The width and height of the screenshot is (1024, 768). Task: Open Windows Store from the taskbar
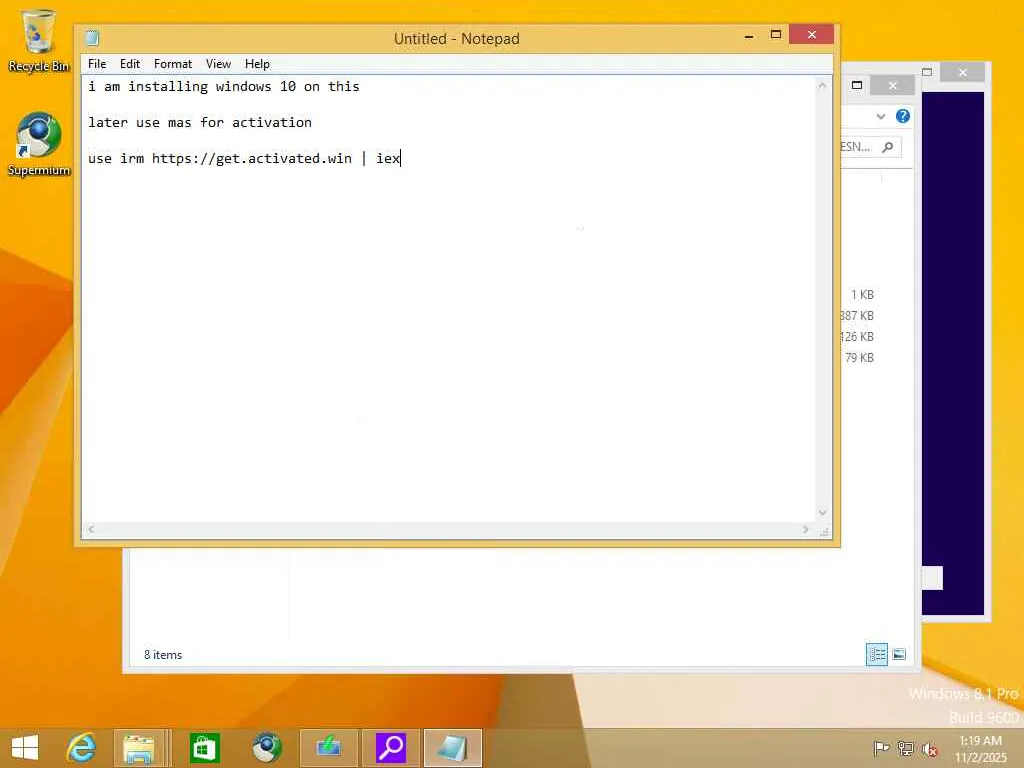204,748
